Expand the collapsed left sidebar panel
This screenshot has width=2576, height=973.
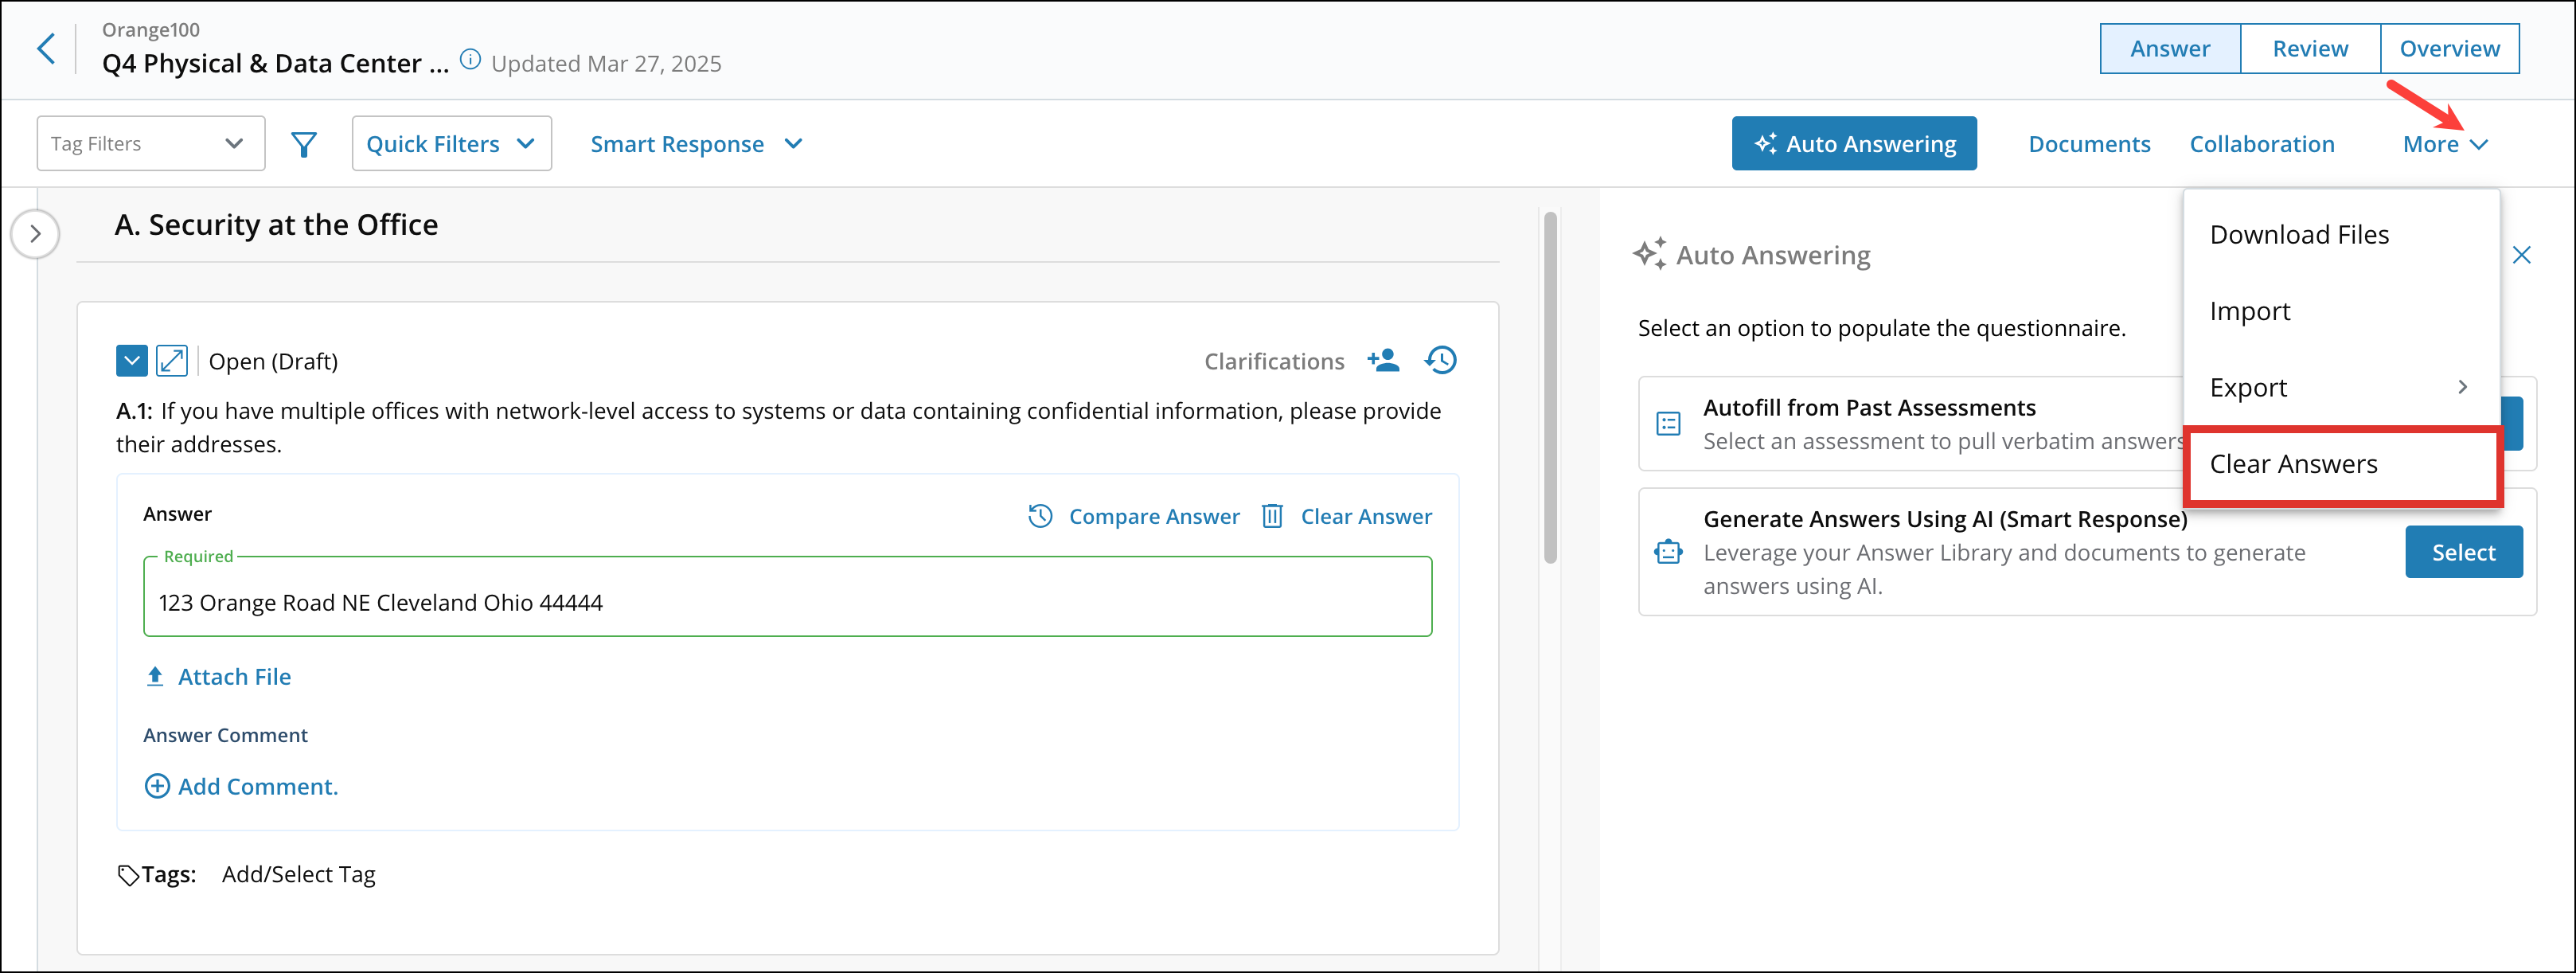[x=35, y=234]
